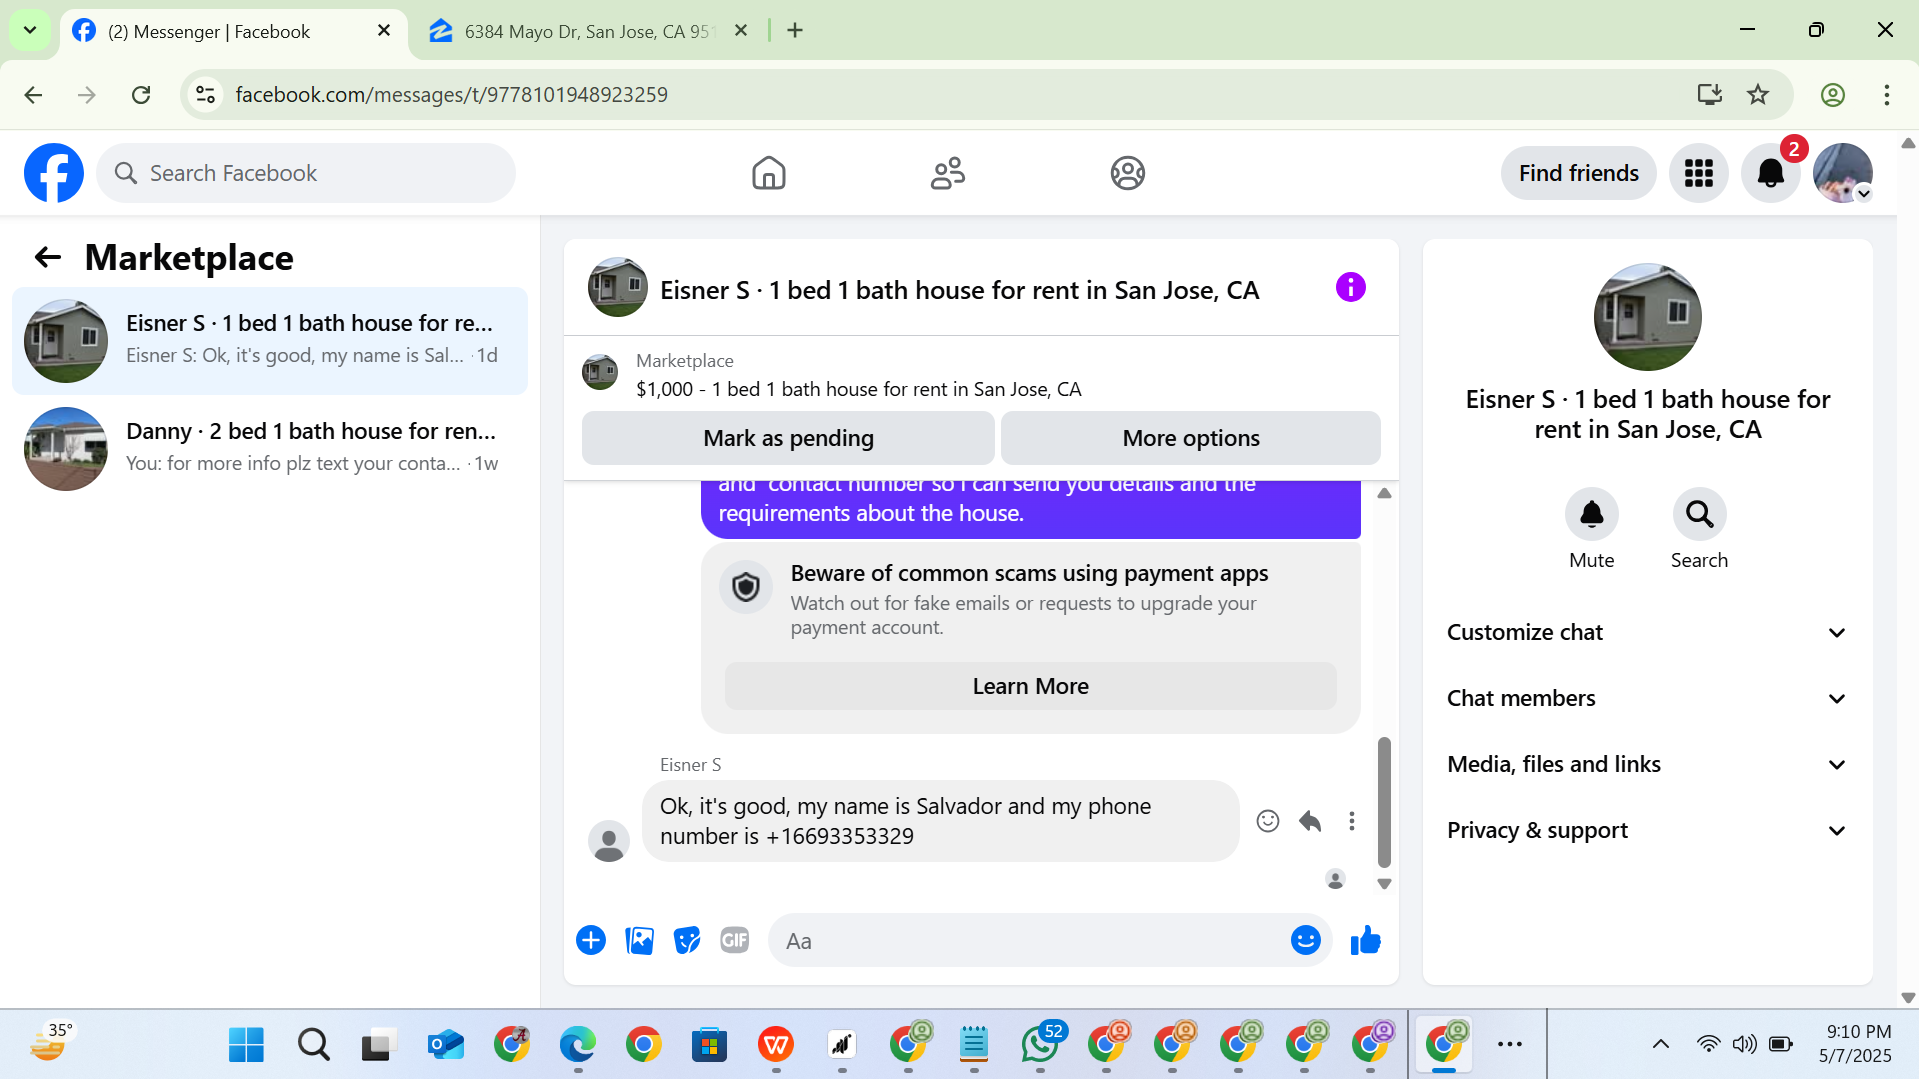Focus Search Facebook field
Screen dimensions: 1919x1079
coord(306,173)
